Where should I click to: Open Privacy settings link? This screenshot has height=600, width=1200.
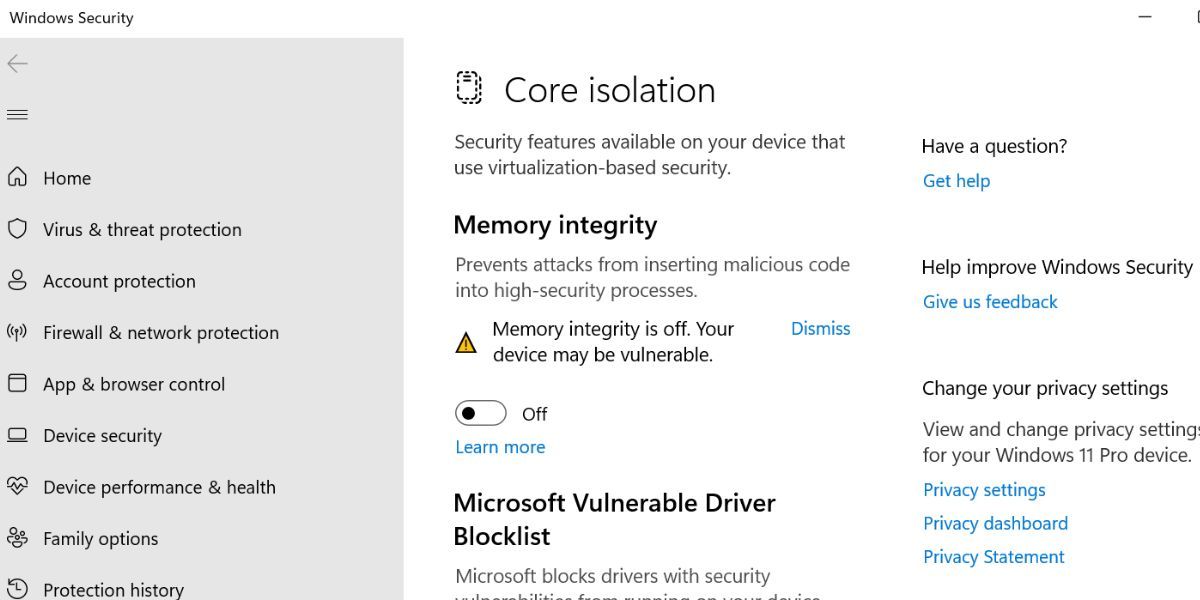point(984,490)
